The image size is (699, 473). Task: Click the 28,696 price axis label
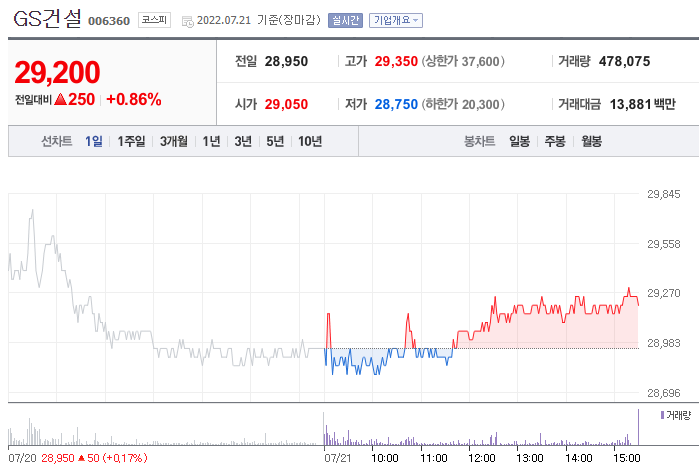click(x=664, y=393)
